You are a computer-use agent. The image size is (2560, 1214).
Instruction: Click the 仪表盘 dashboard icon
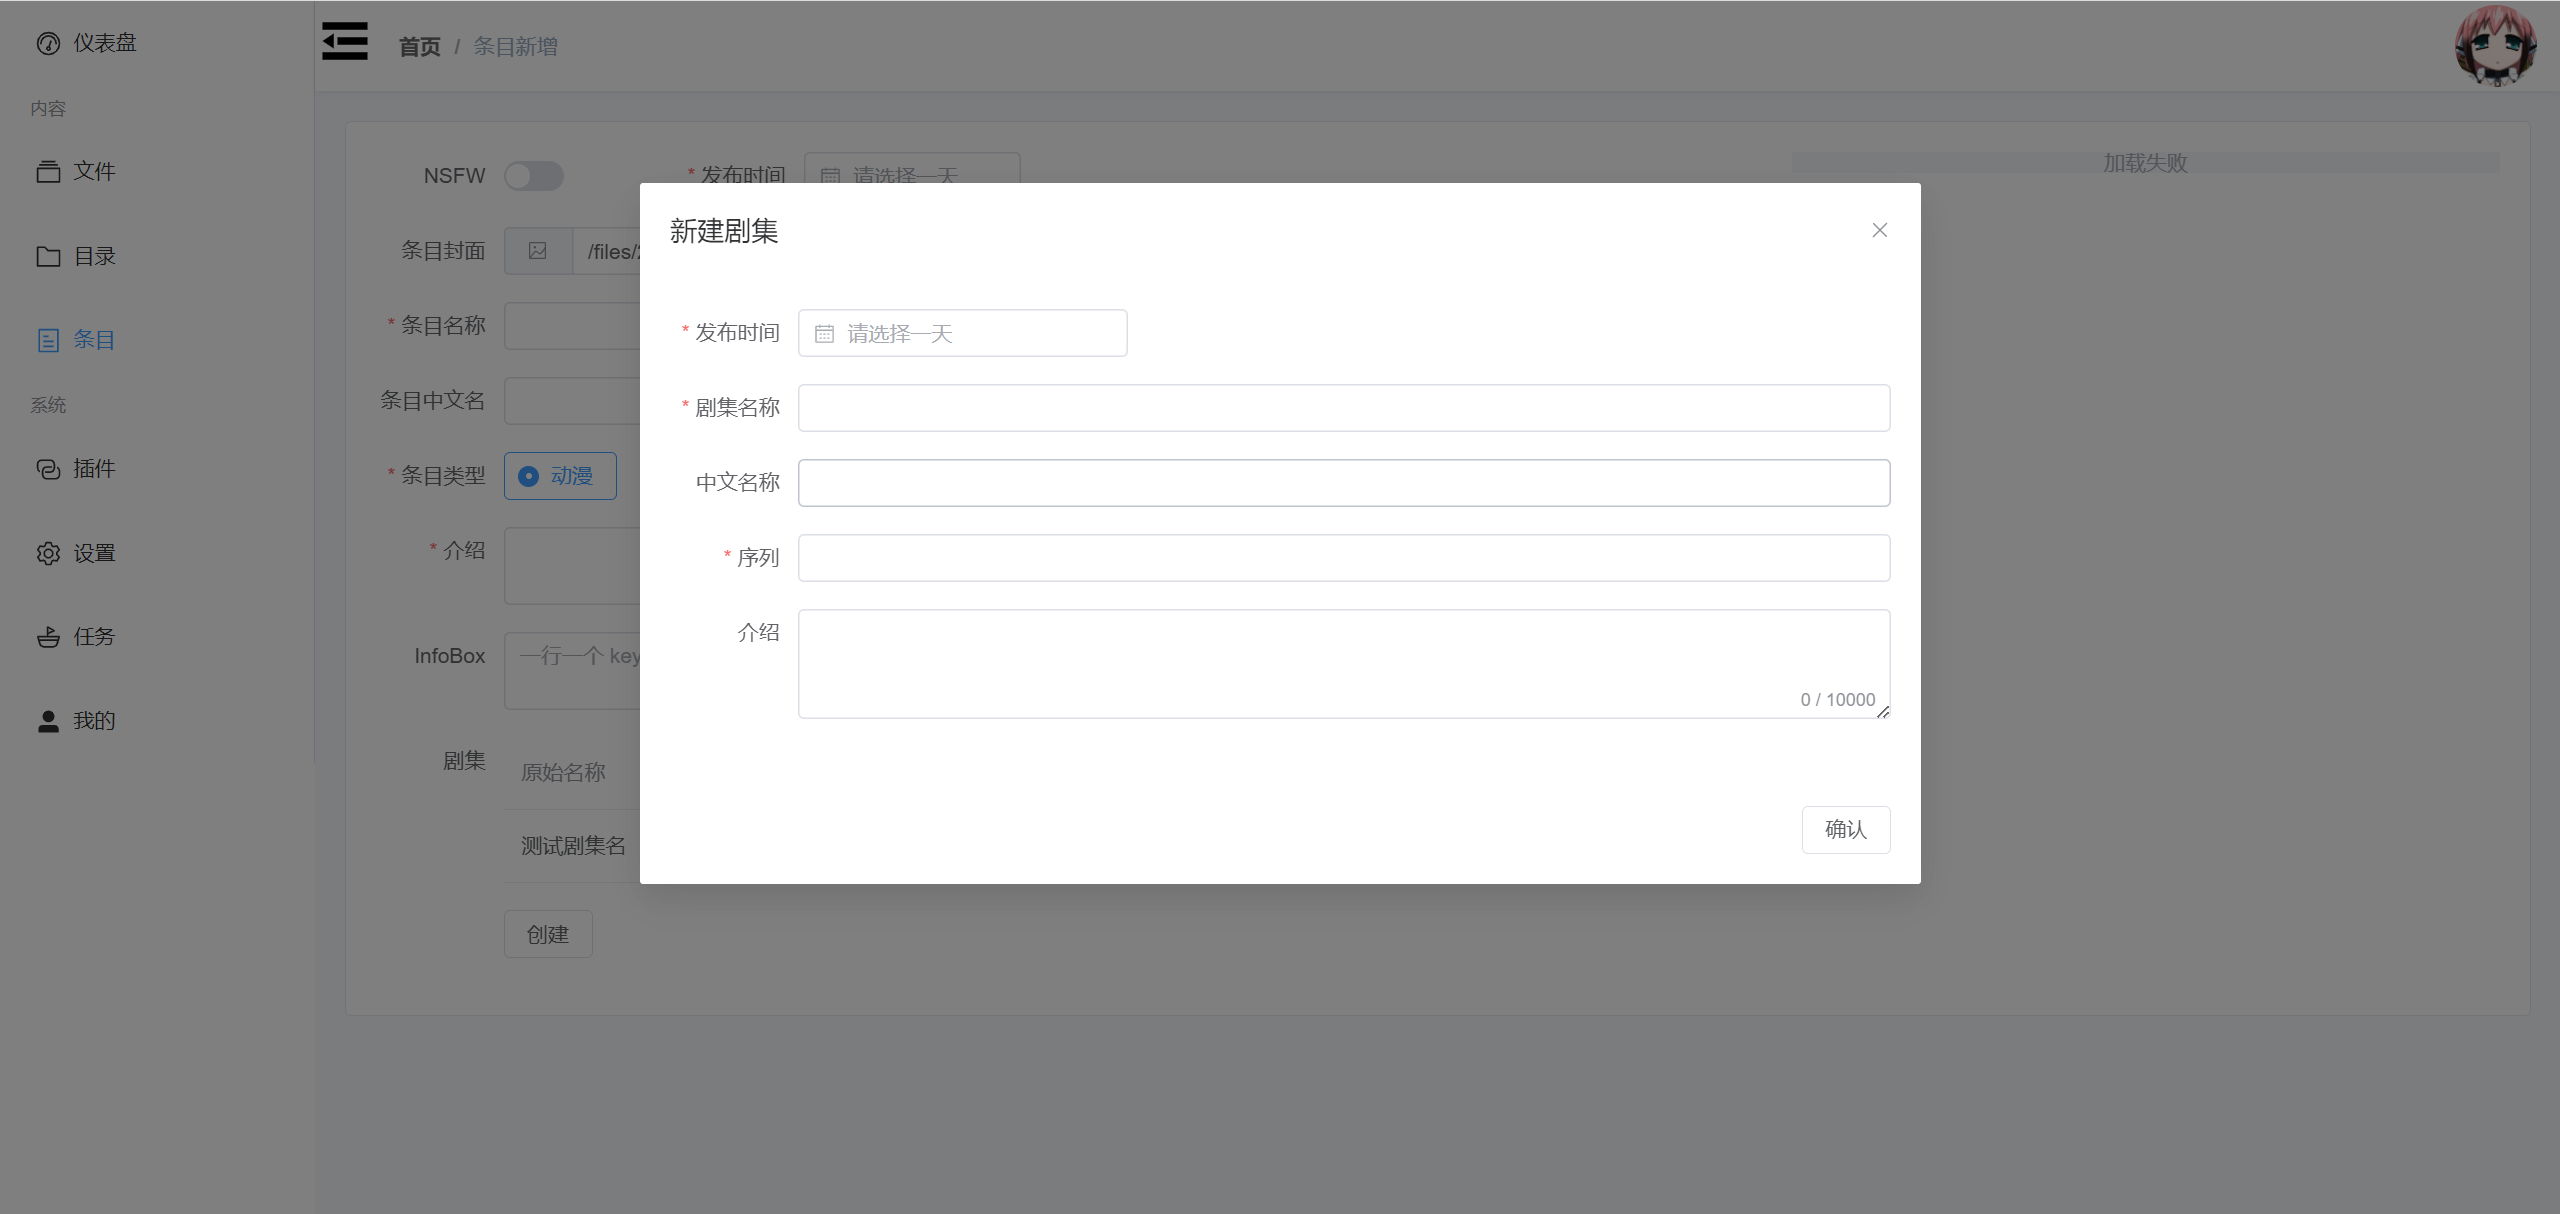point(48,43)
